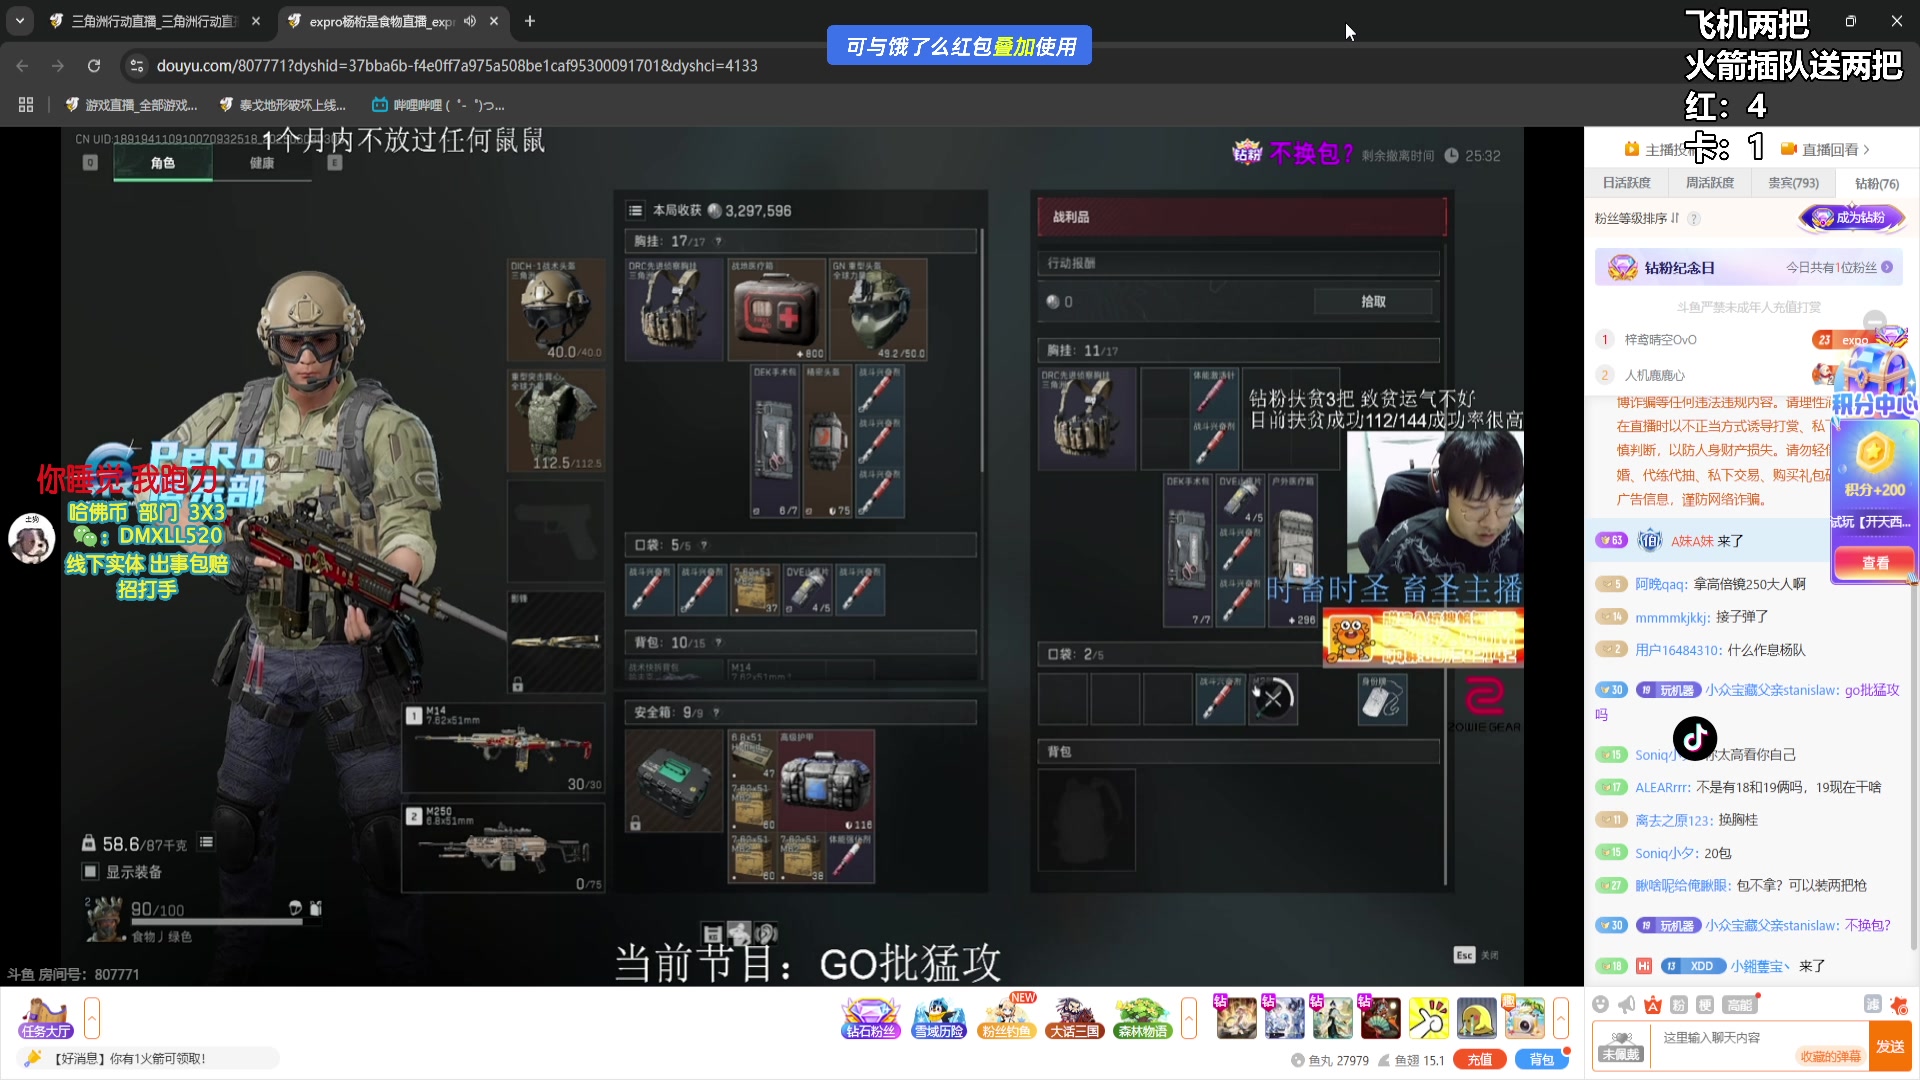
Task: Click the 发送 send button
Action: (1890, 1046)
